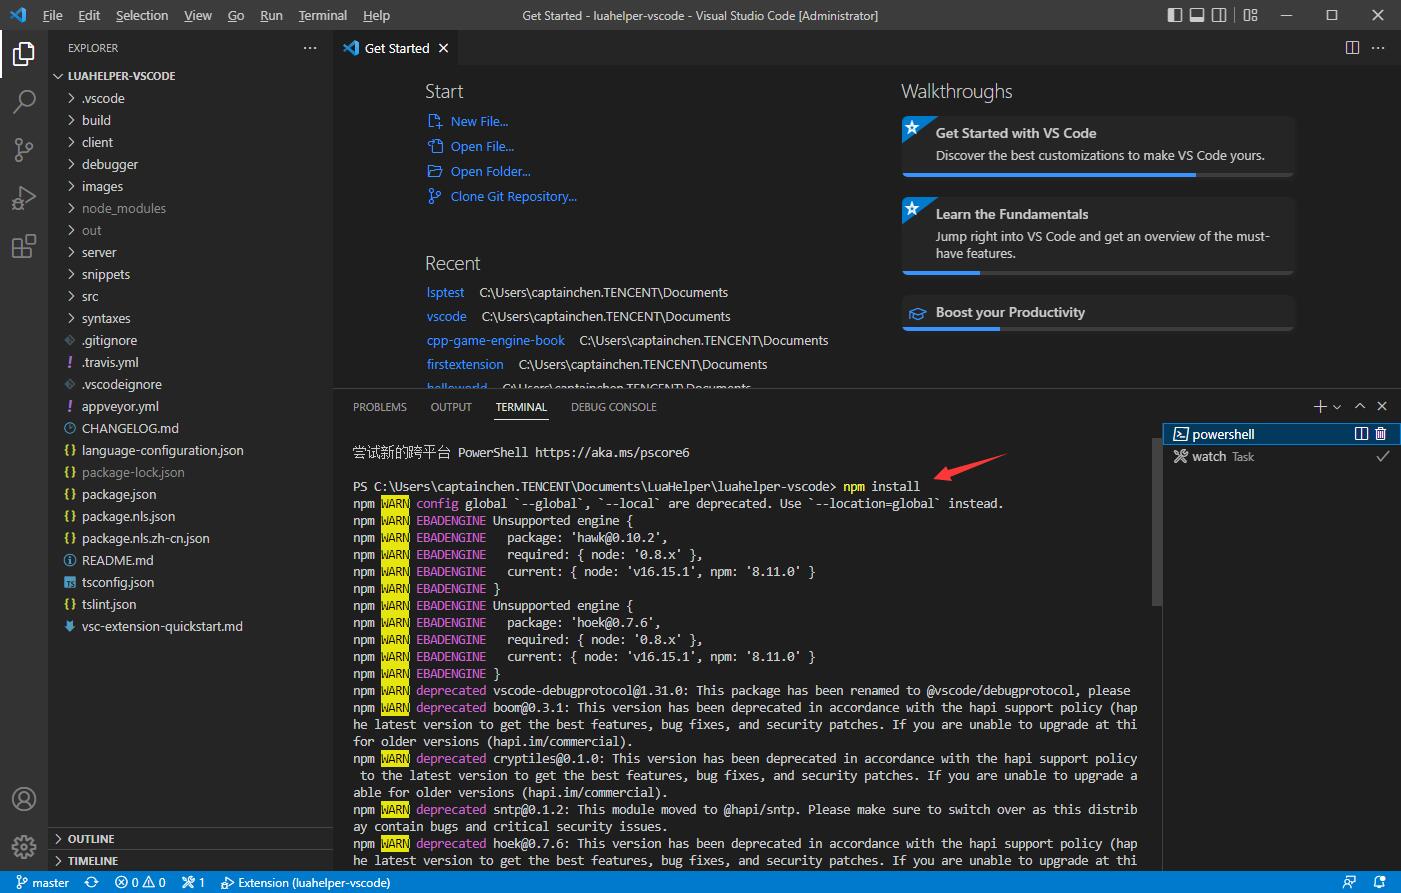Screen dimensions: 1401x893
Task: Open editor More Actions ellipsis
Action: pos(1378,48)
